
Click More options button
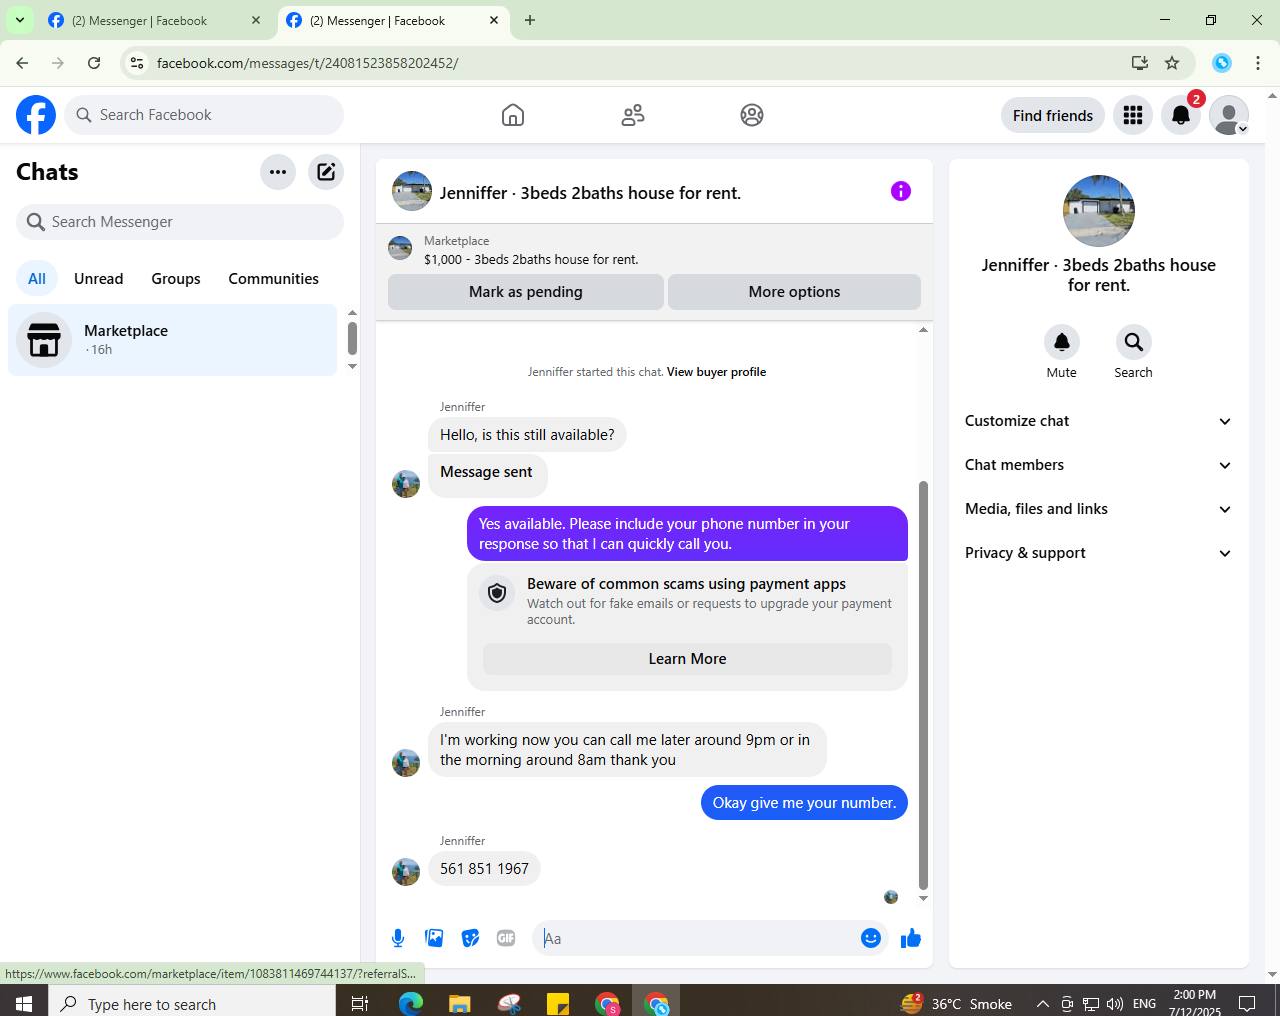click(x=794, y=292)
